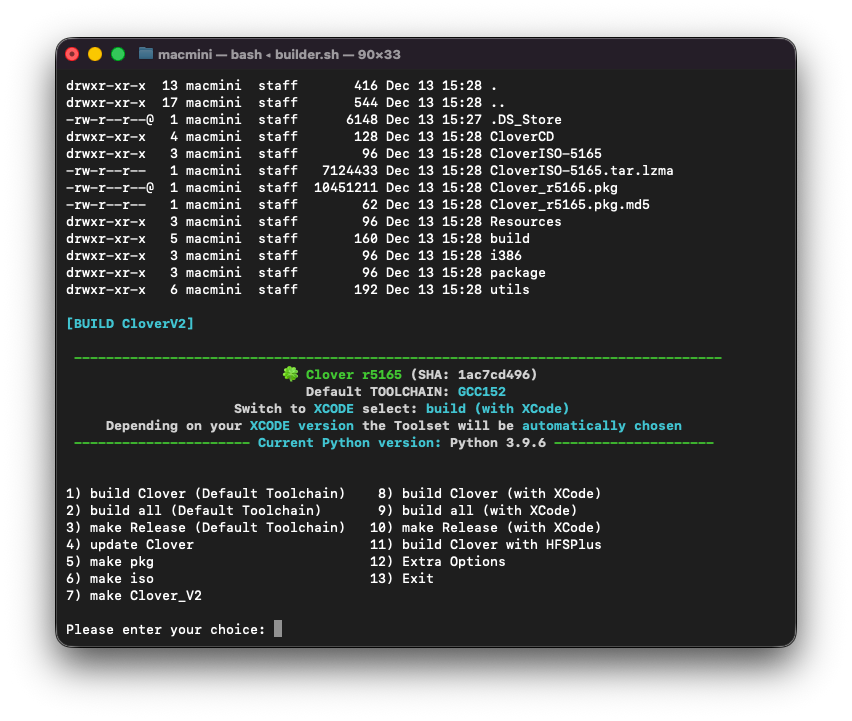Click the 'CloverCD' directory name

(x=522, y=136)
